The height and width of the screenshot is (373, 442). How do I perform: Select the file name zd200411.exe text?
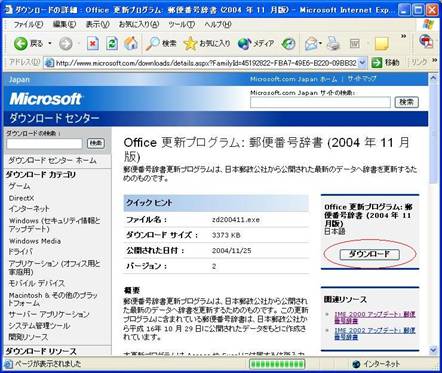(x=236, y=220)
